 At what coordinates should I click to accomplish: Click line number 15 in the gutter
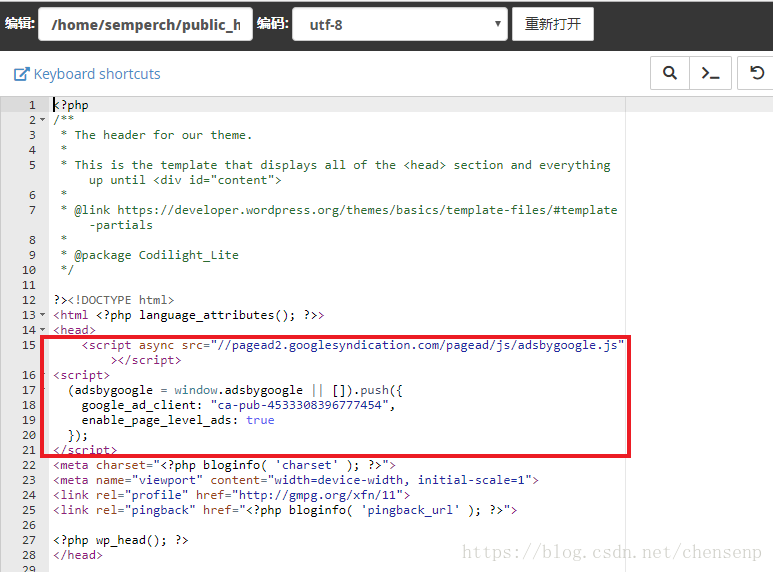[x=29, y=345]
